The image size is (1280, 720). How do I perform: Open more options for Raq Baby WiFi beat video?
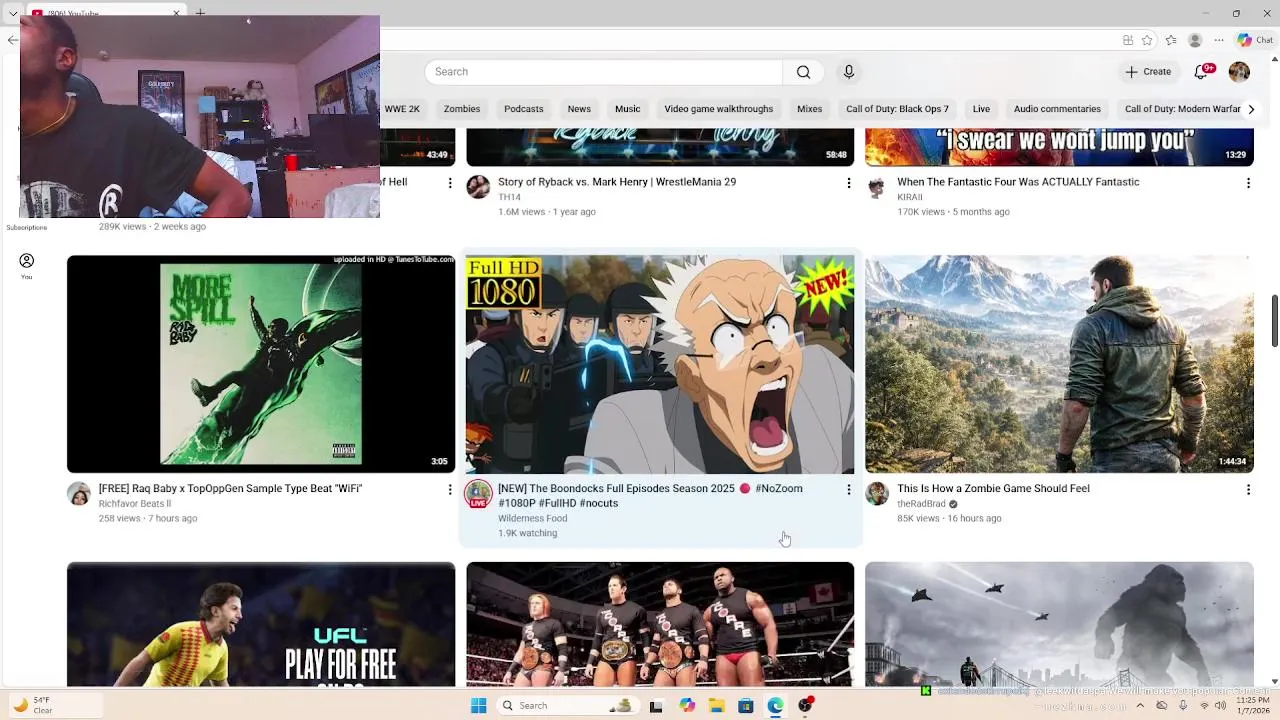pyautogui.click(x=450, y=489)
